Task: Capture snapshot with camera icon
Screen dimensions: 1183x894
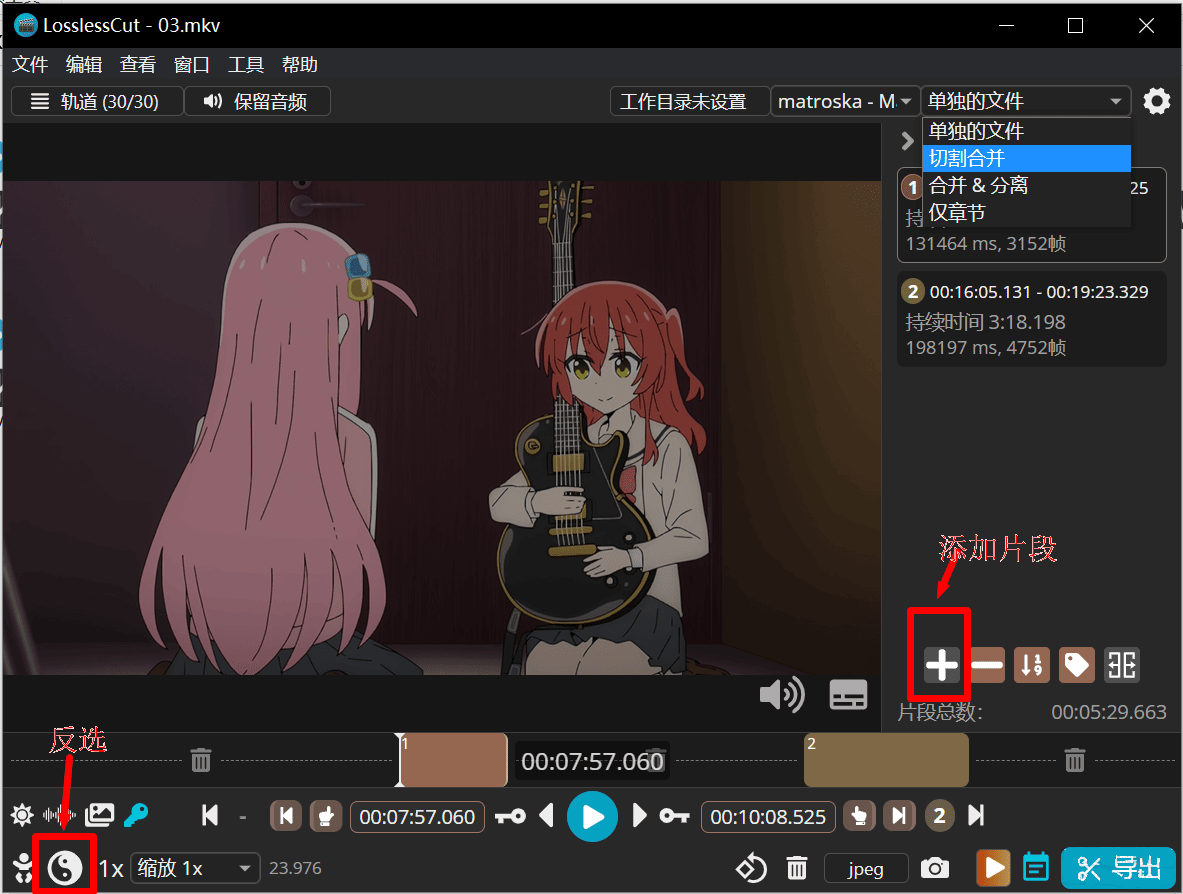Action: [x=935, y=868]
